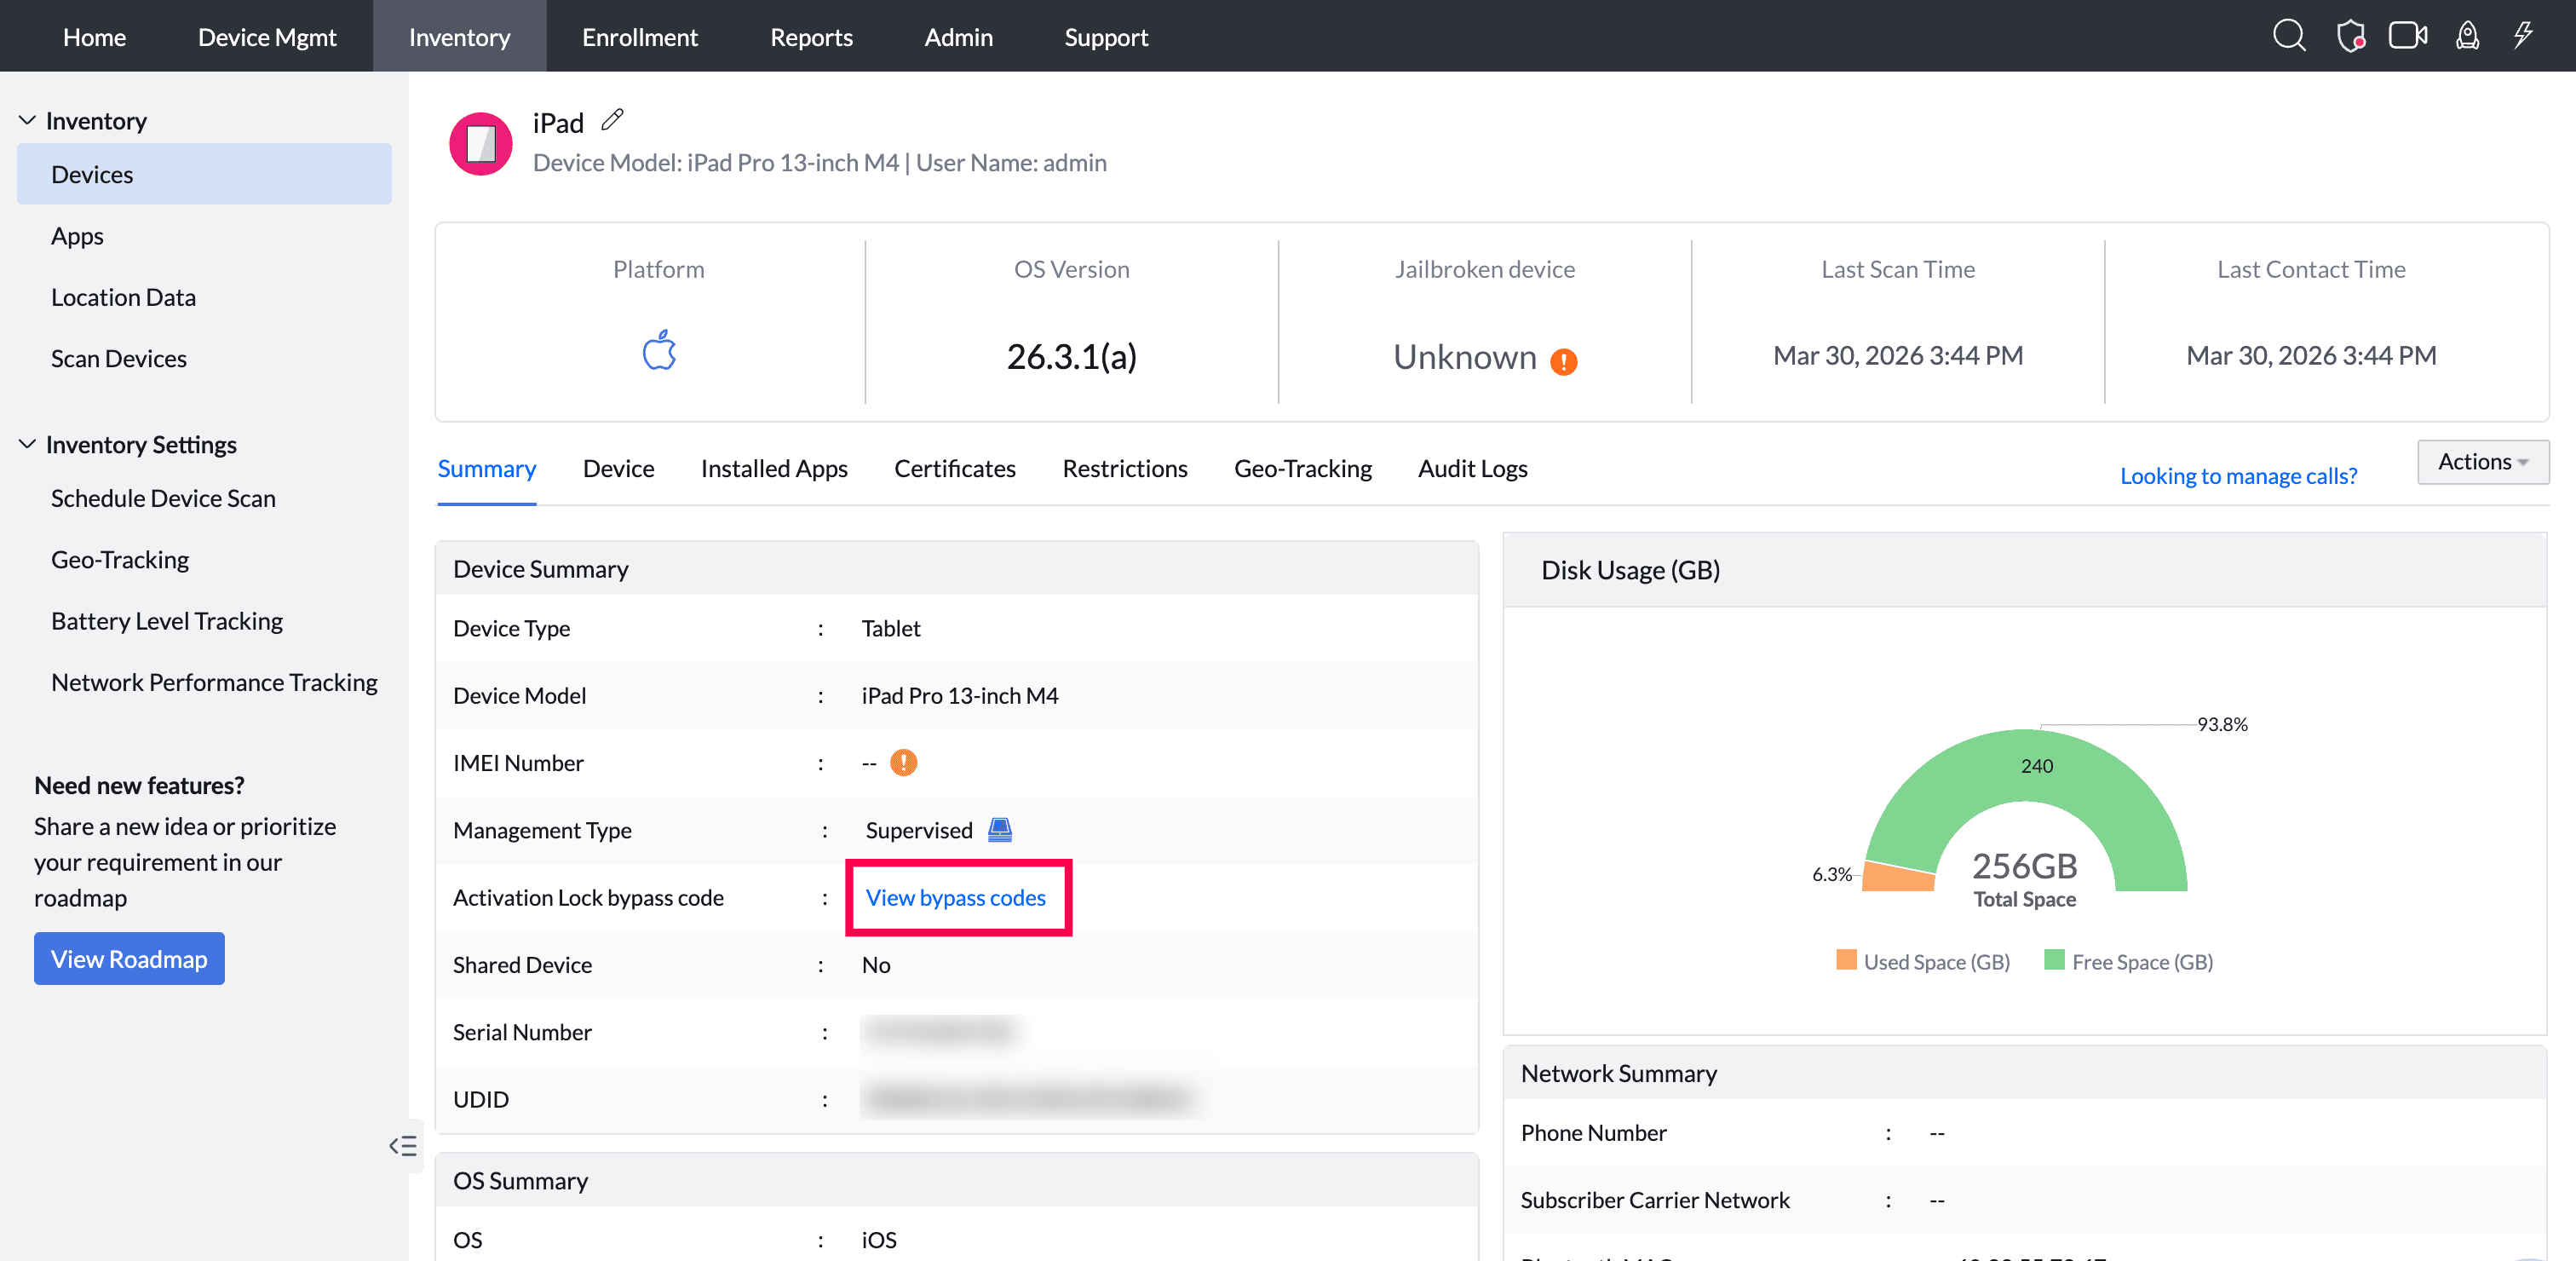Click the rocket quick-launch icon

2467,36
